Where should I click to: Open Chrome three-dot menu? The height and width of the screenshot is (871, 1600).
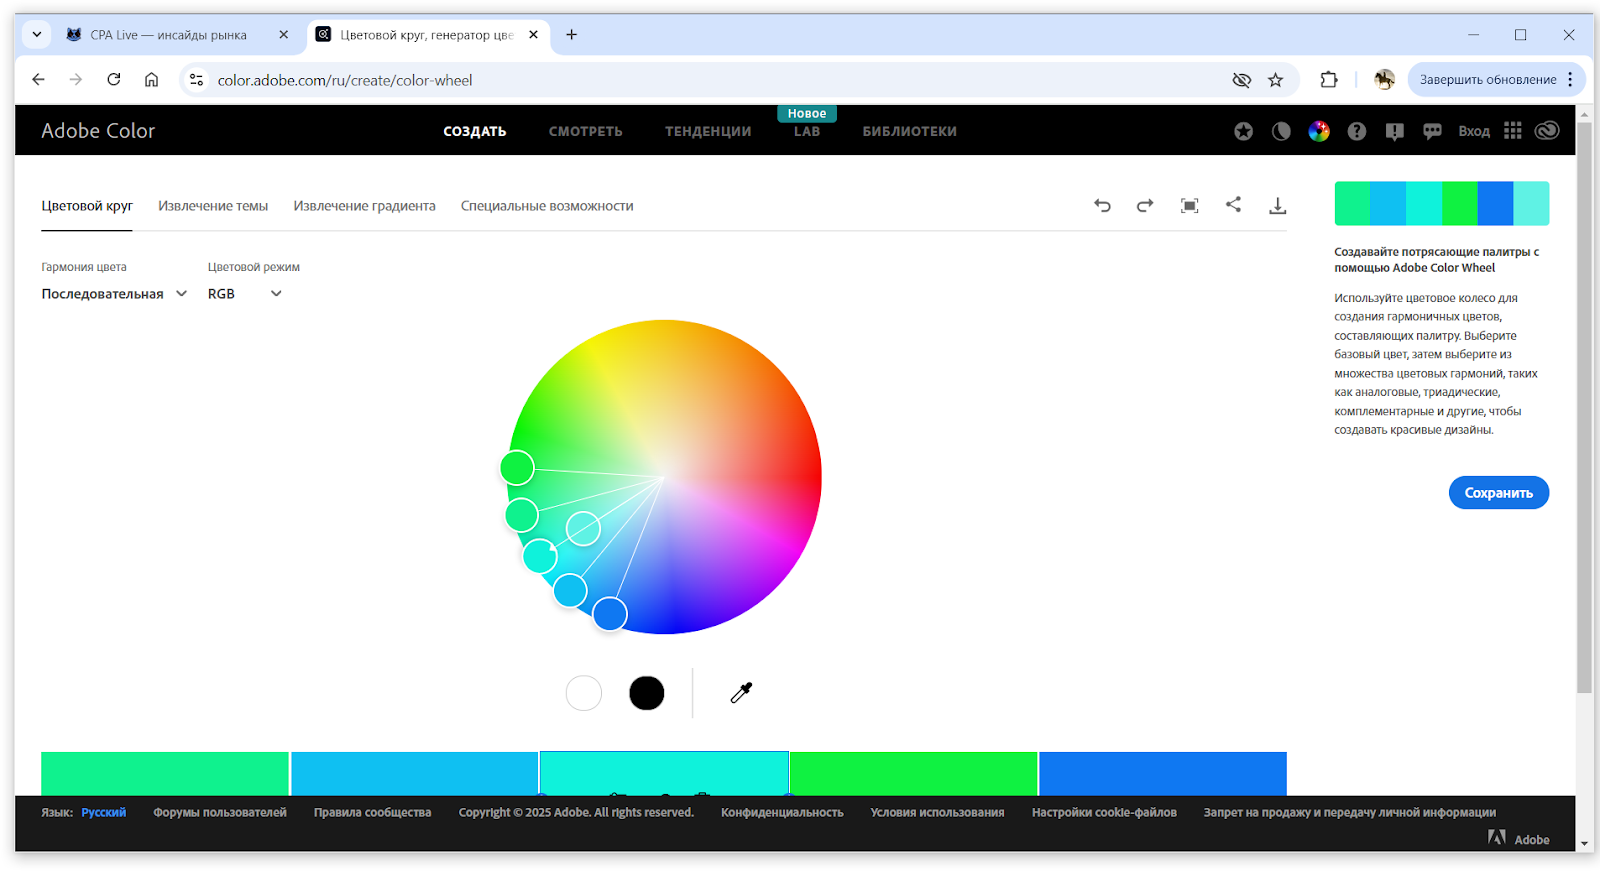(1570, 79)
